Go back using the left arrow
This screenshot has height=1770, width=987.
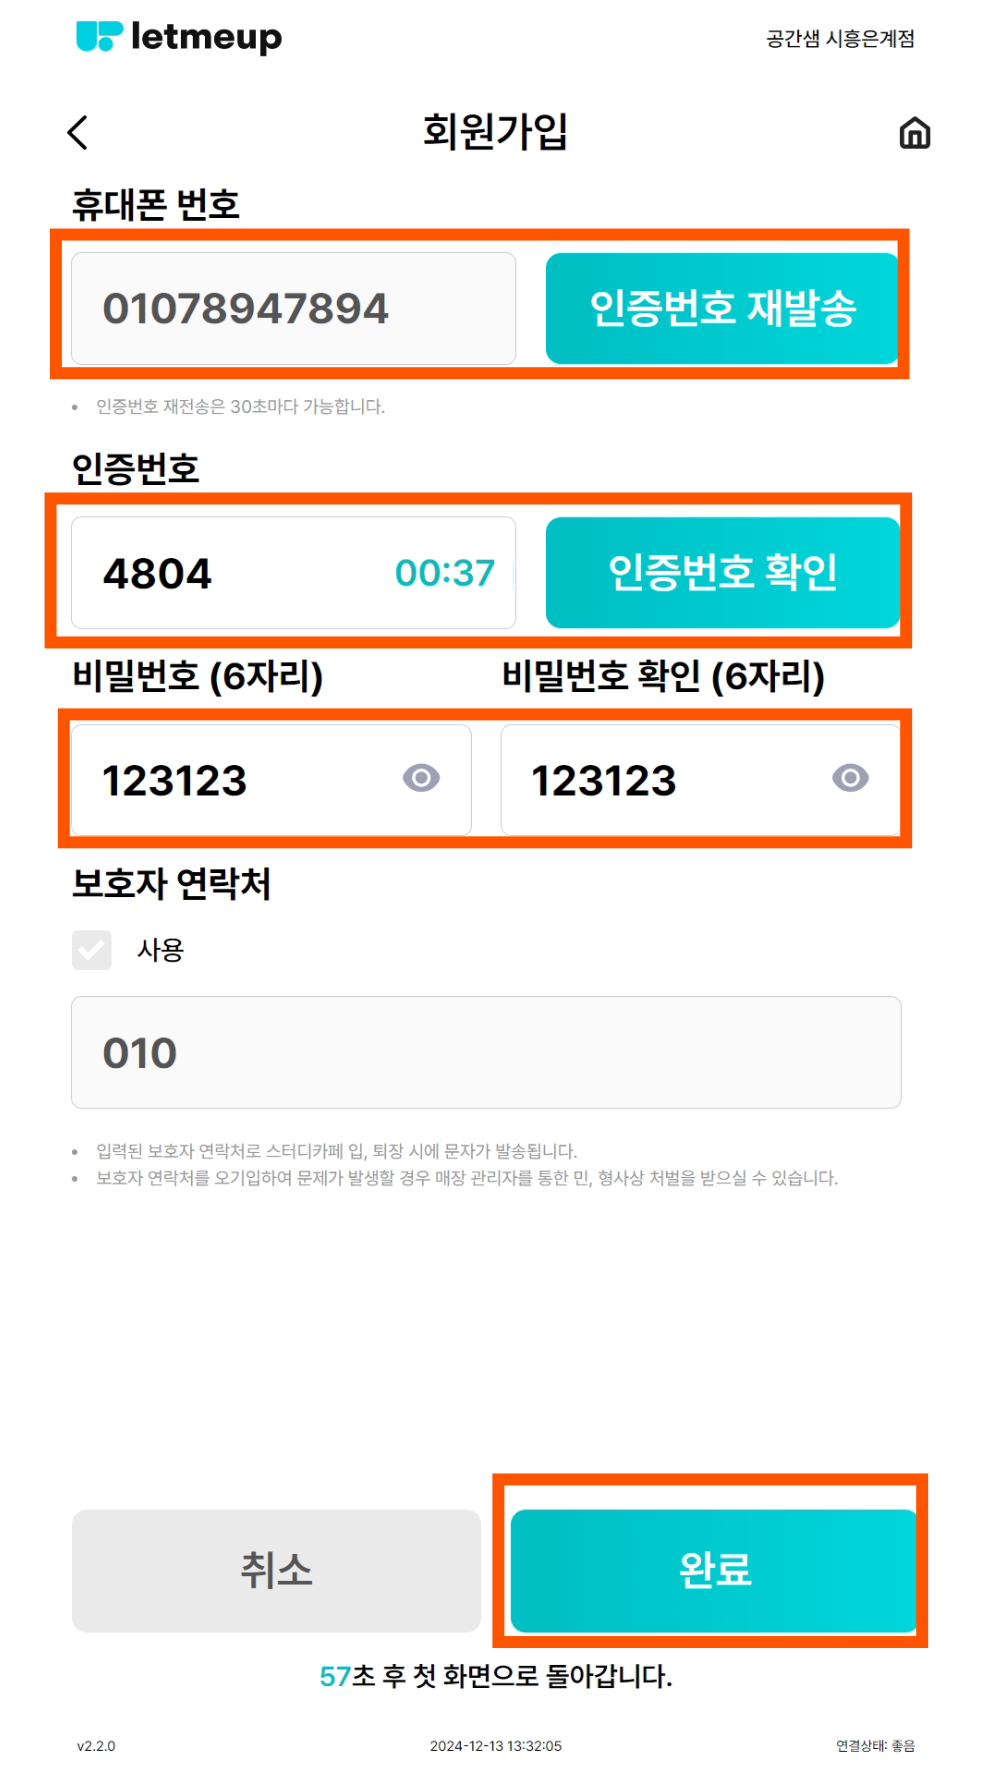77,133
